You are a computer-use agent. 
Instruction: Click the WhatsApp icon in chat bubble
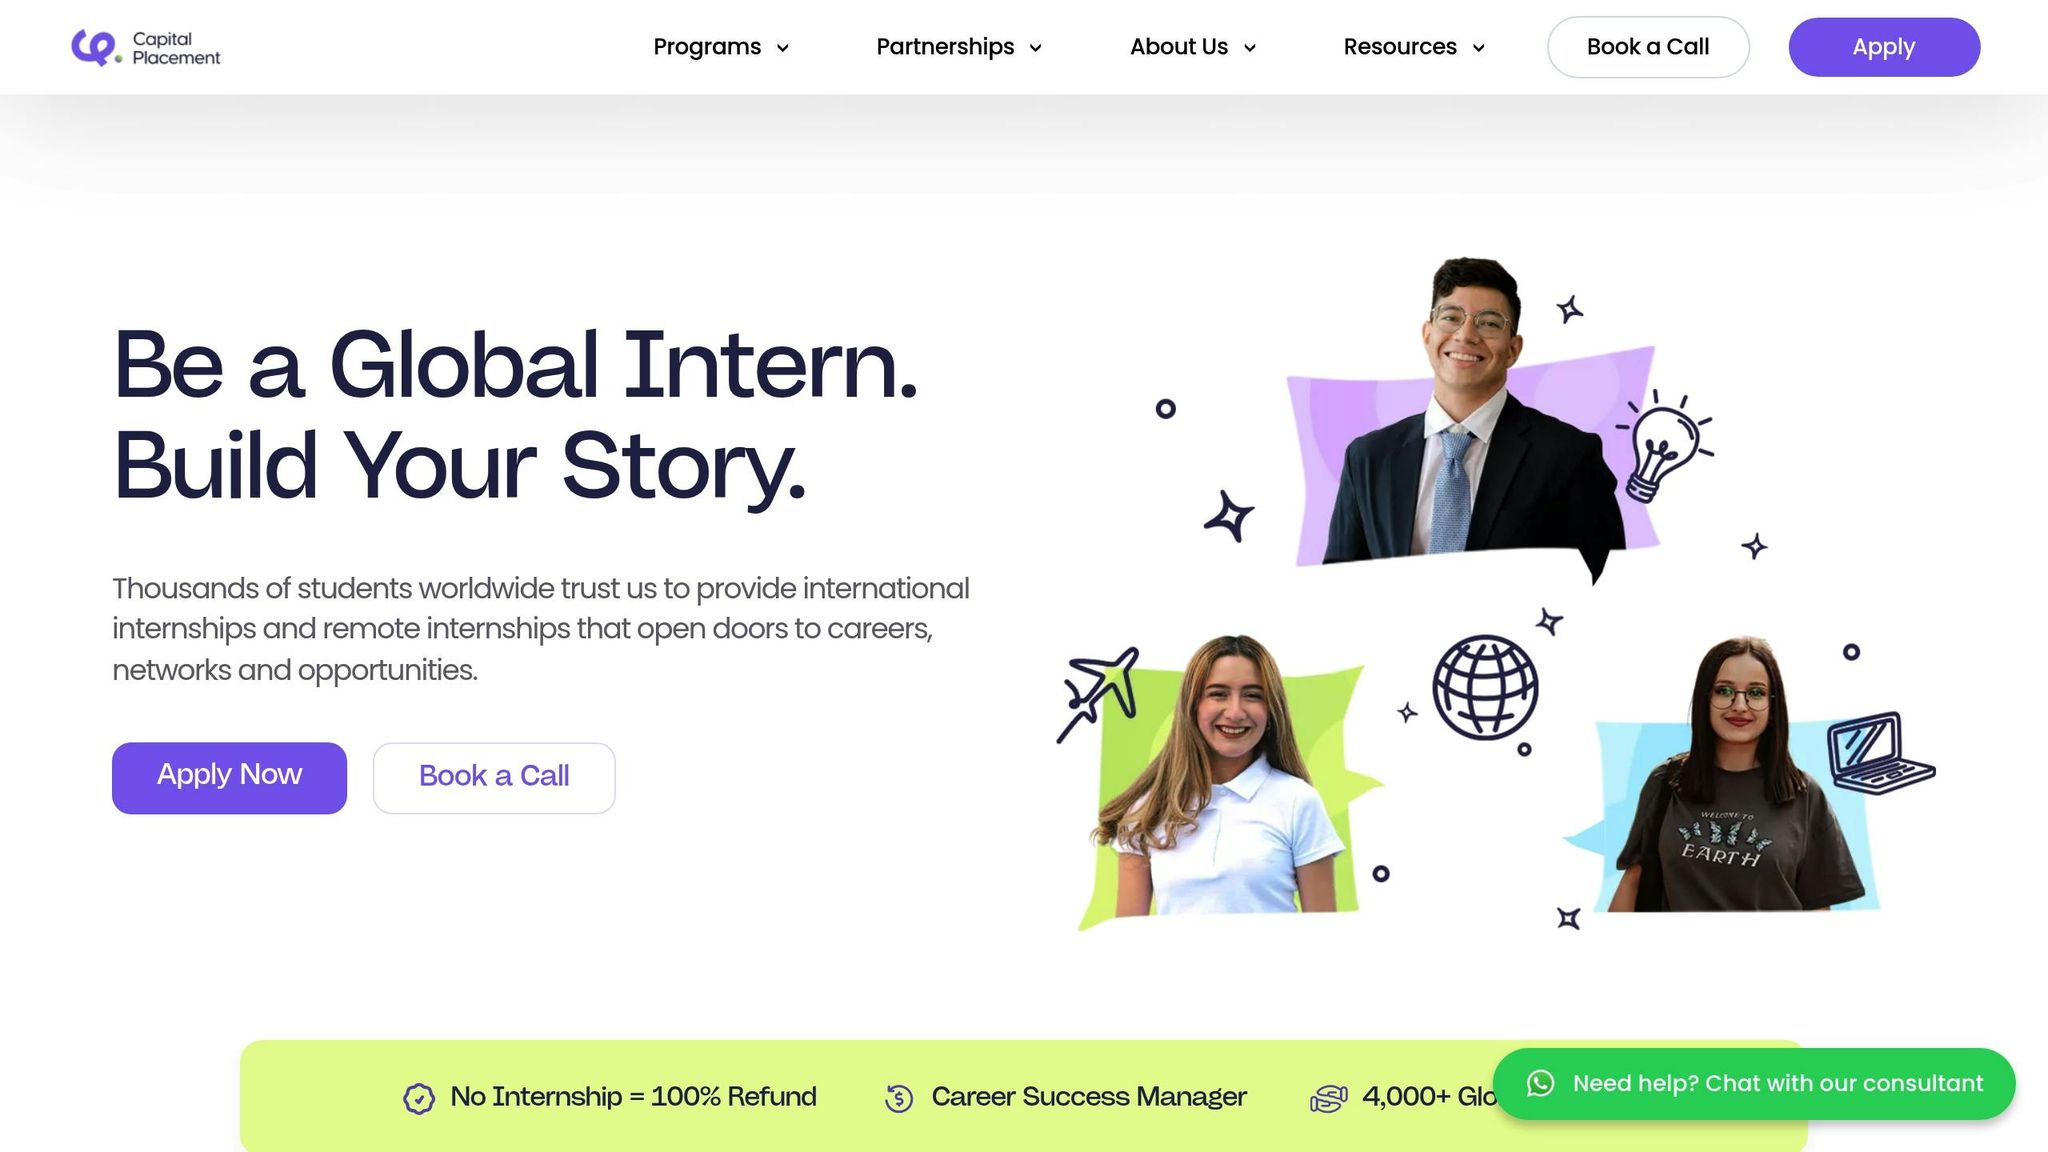click(1540, 1083)
